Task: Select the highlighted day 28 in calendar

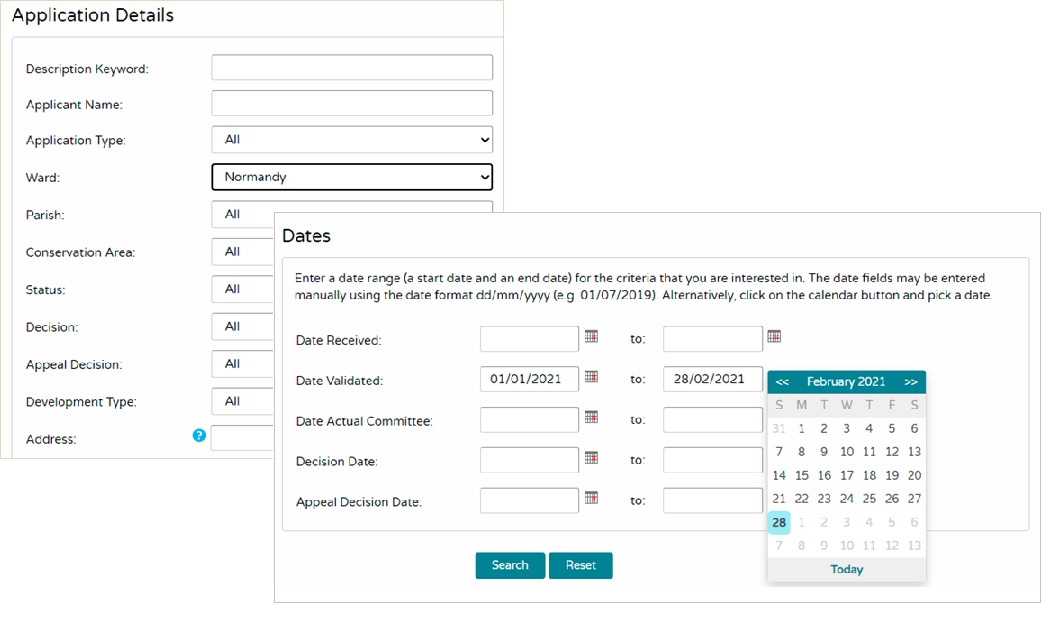Action: [x=779, y=523]
